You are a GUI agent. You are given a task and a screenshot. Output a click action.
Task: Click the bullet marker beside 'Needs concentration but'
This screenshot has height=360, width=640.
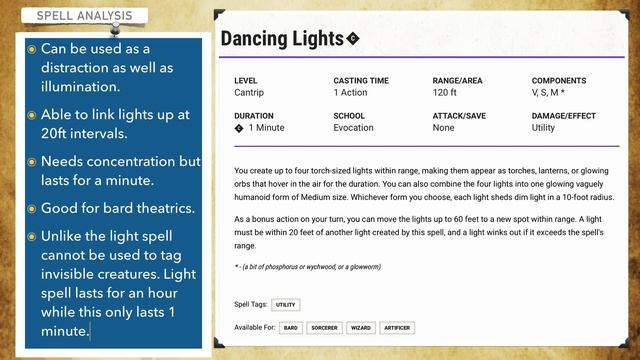pyautogui.click(x=32, y=162)
